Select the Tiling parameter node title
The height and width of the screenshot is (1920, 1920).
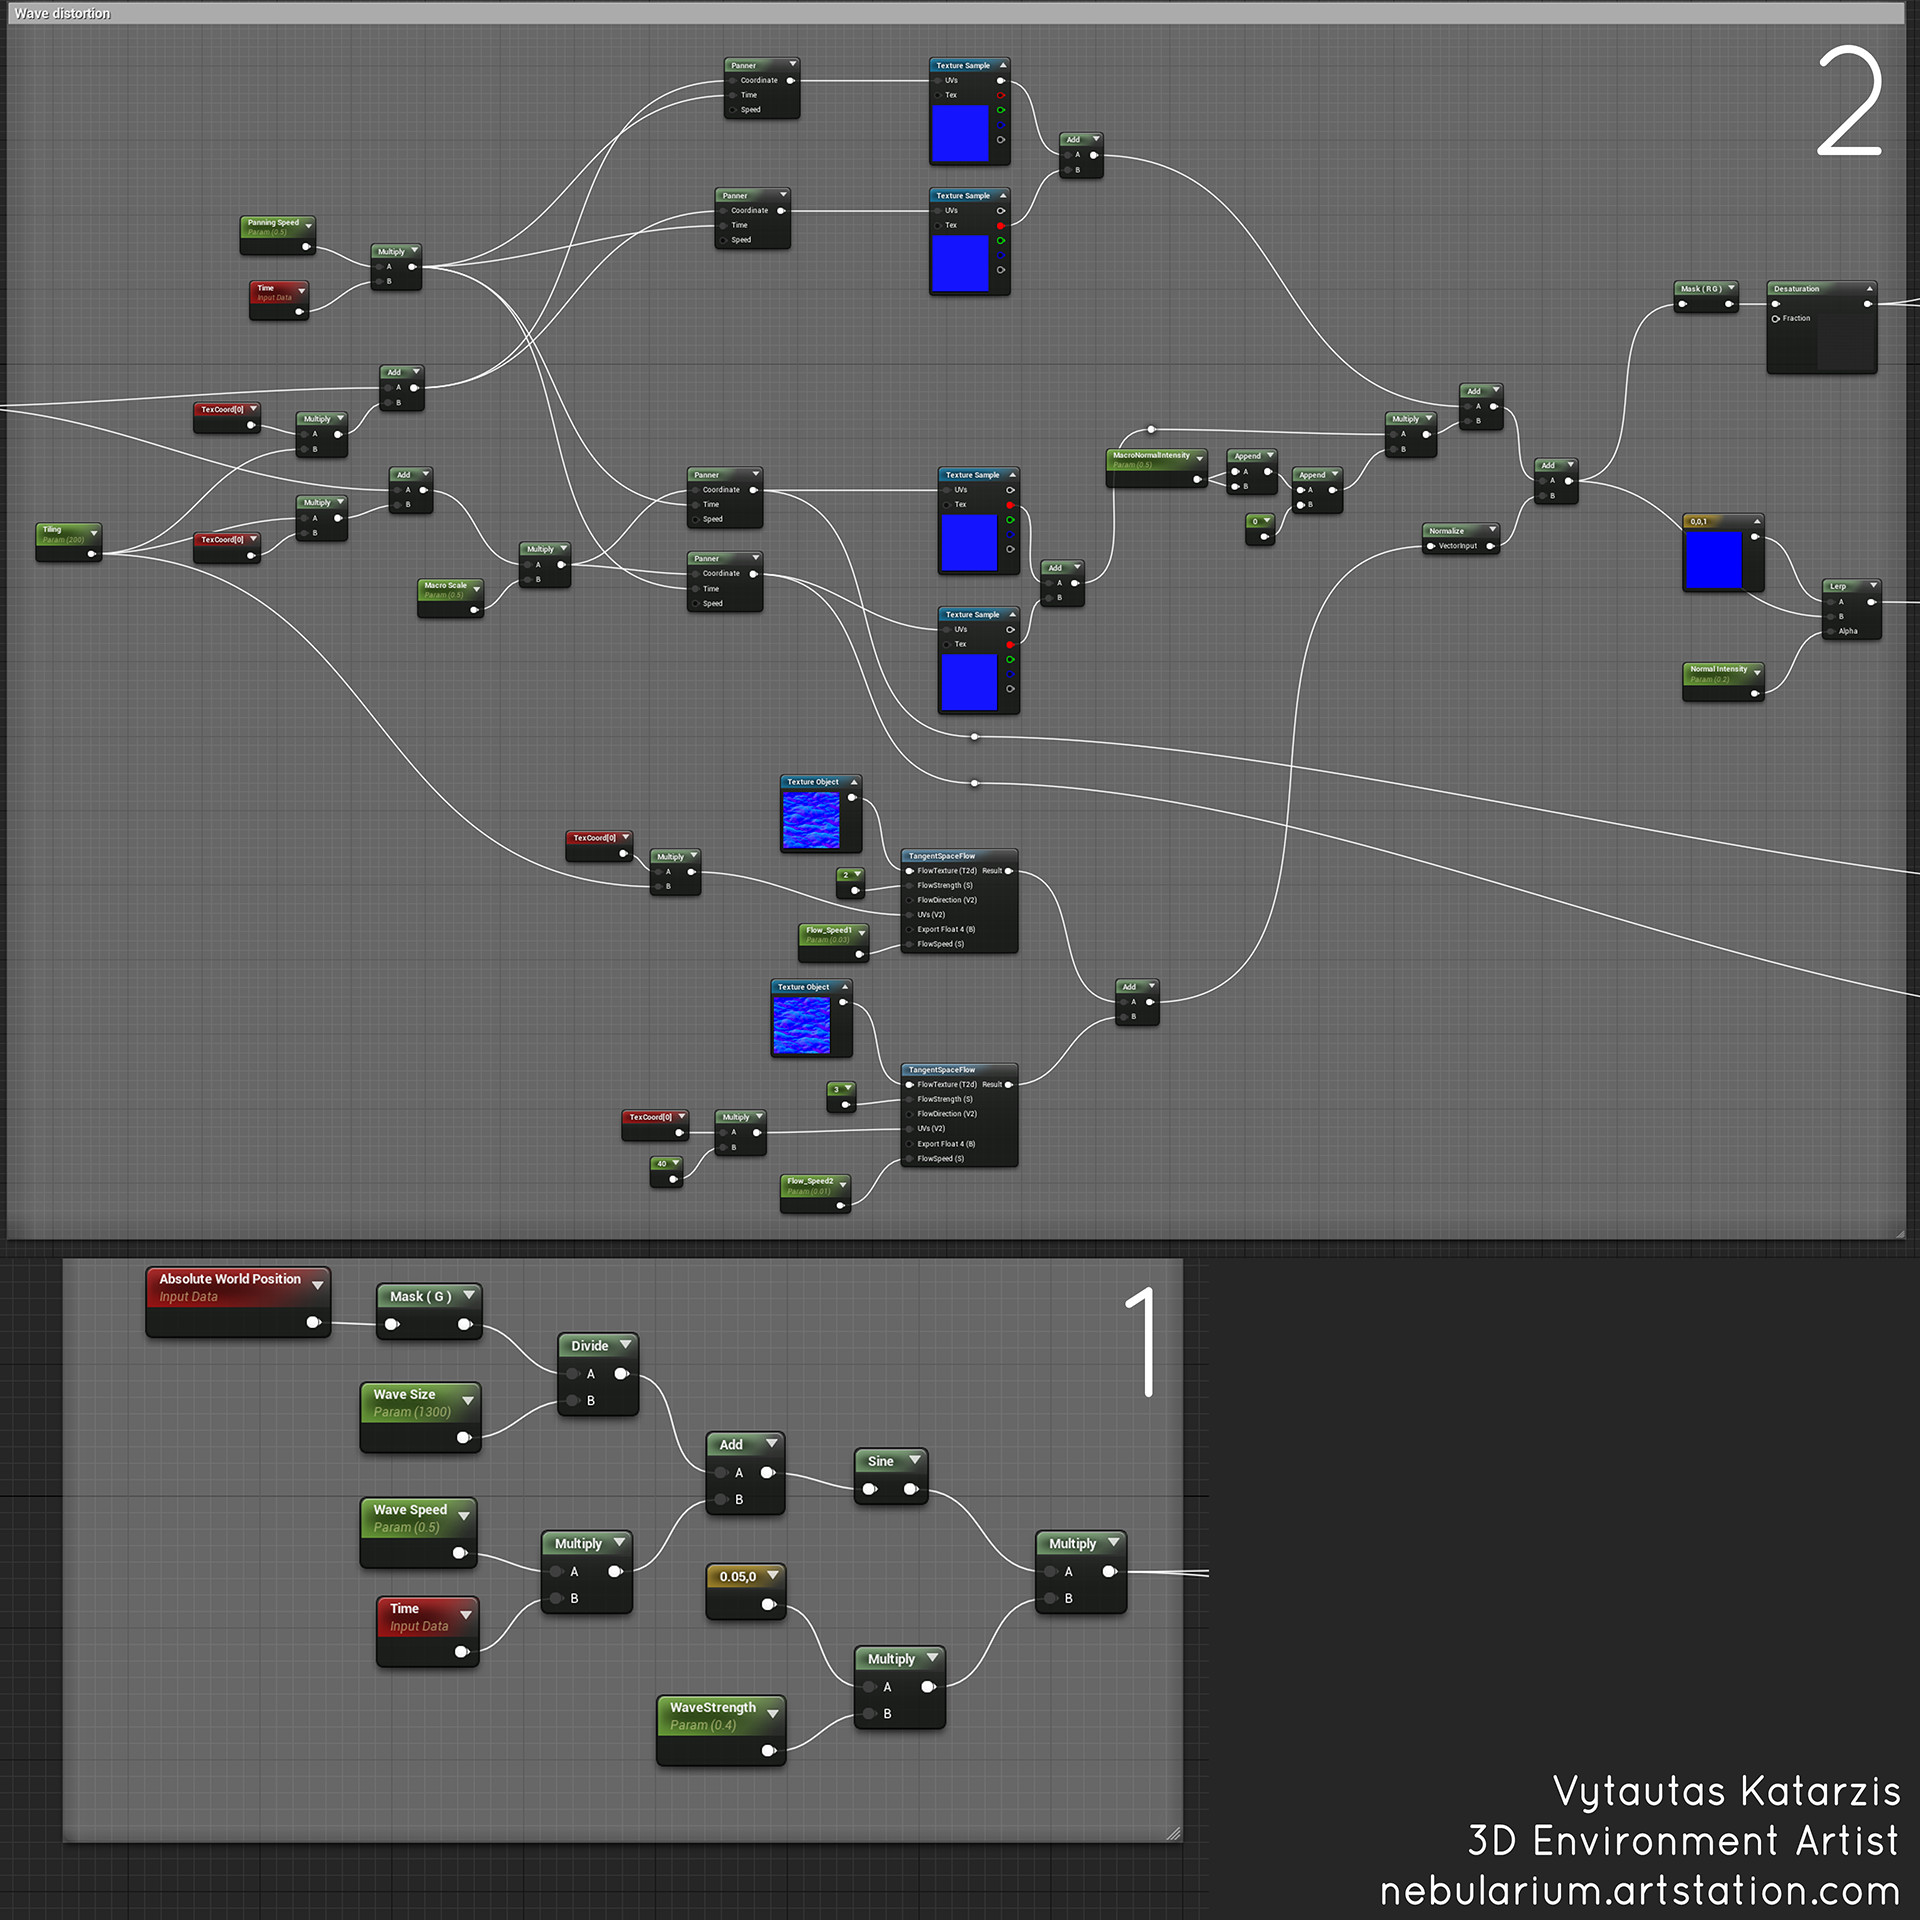52,529
